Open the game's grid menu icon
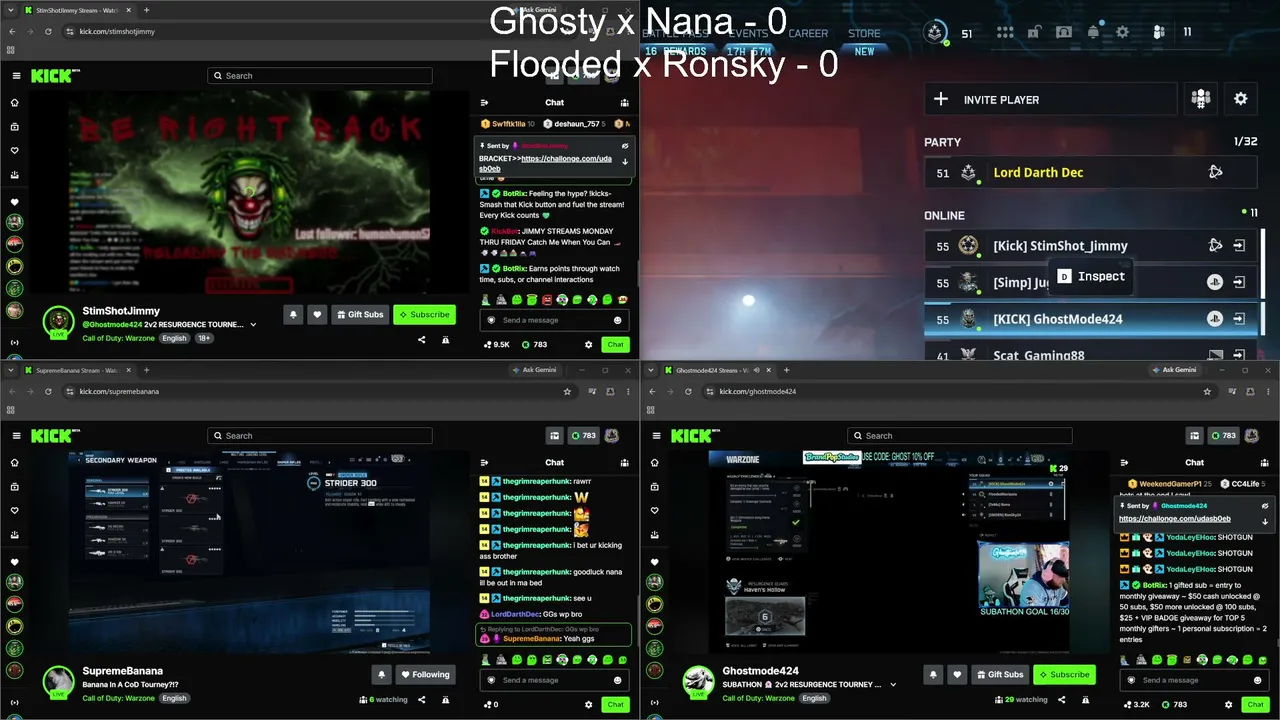The height and width of the screenshot is (720, 1280). (1005, 32)
